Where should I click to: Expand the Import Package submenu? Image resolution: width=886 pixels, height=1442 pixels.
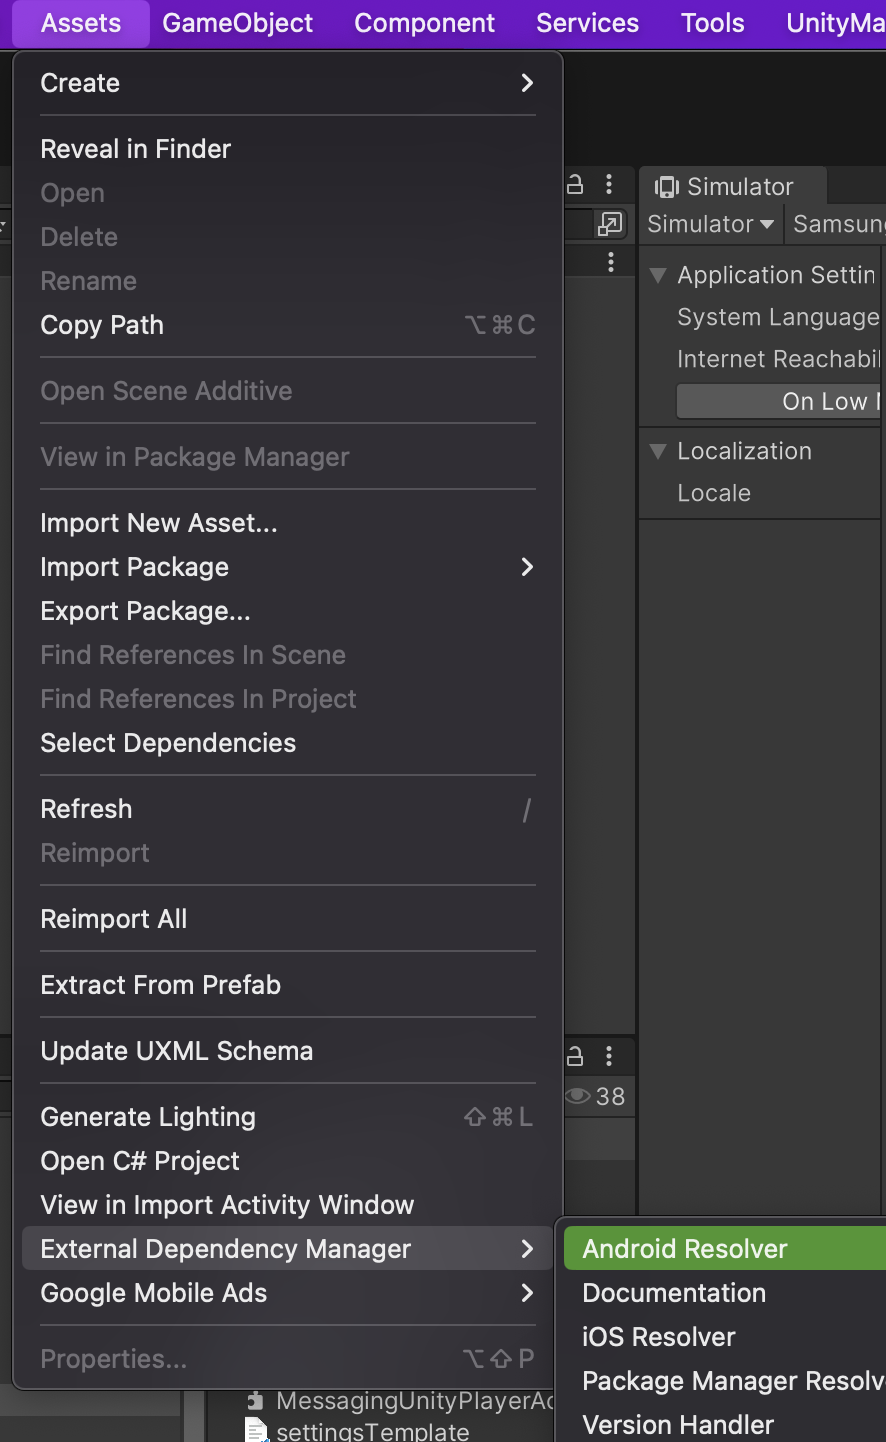click(527, 567)
